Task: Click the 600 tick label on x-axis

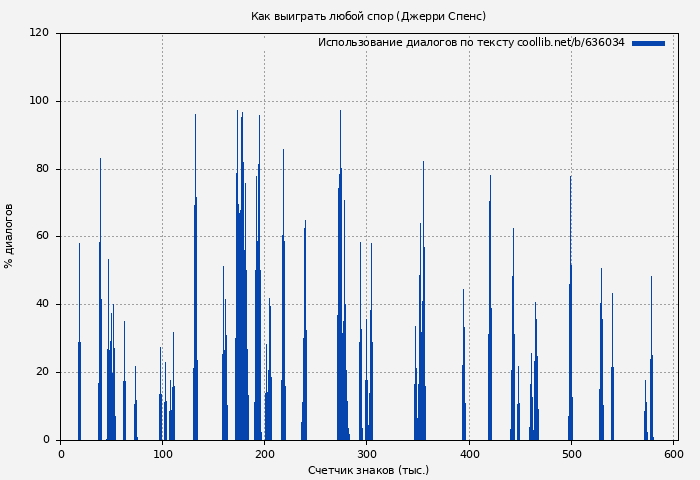Action: (x=673, y=453)
